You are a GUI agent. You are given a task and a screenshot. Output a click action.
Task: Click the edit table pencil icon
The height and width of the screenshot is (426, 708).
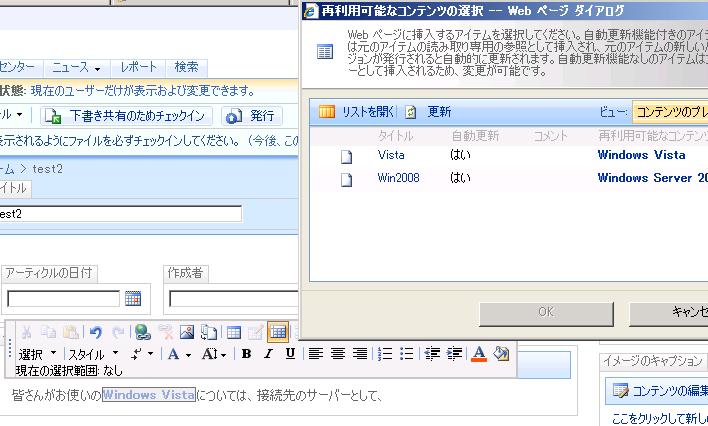pyautogui.click(x=256, y=332)
